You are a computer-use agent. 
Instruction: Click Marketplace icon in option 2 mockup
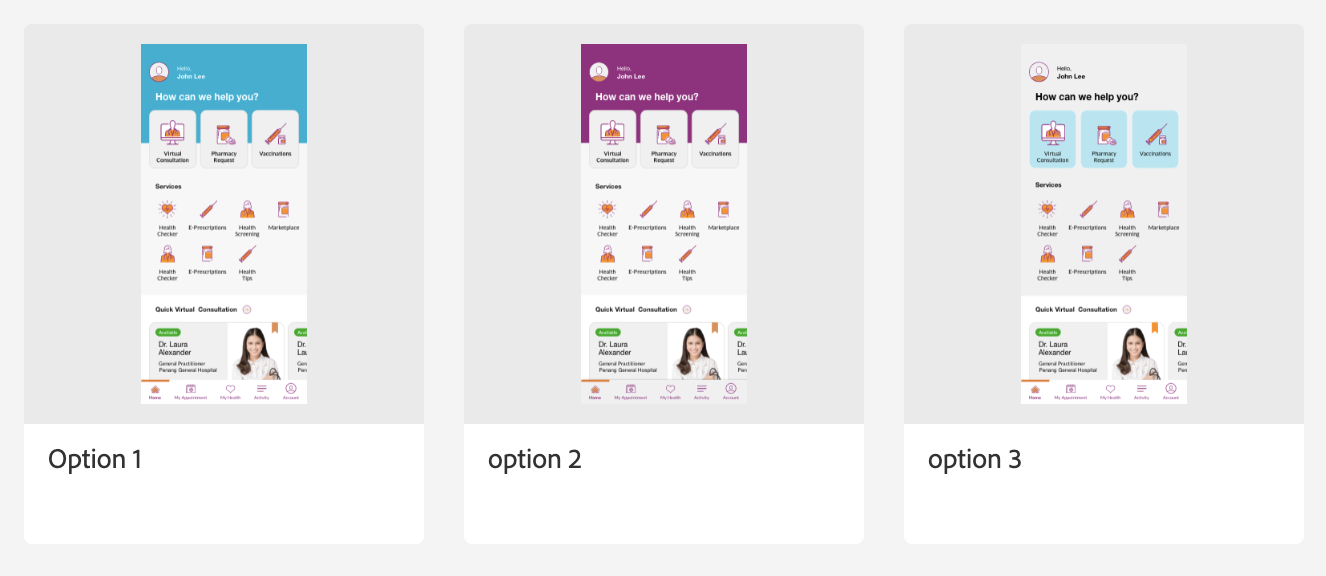coord(723,210)
